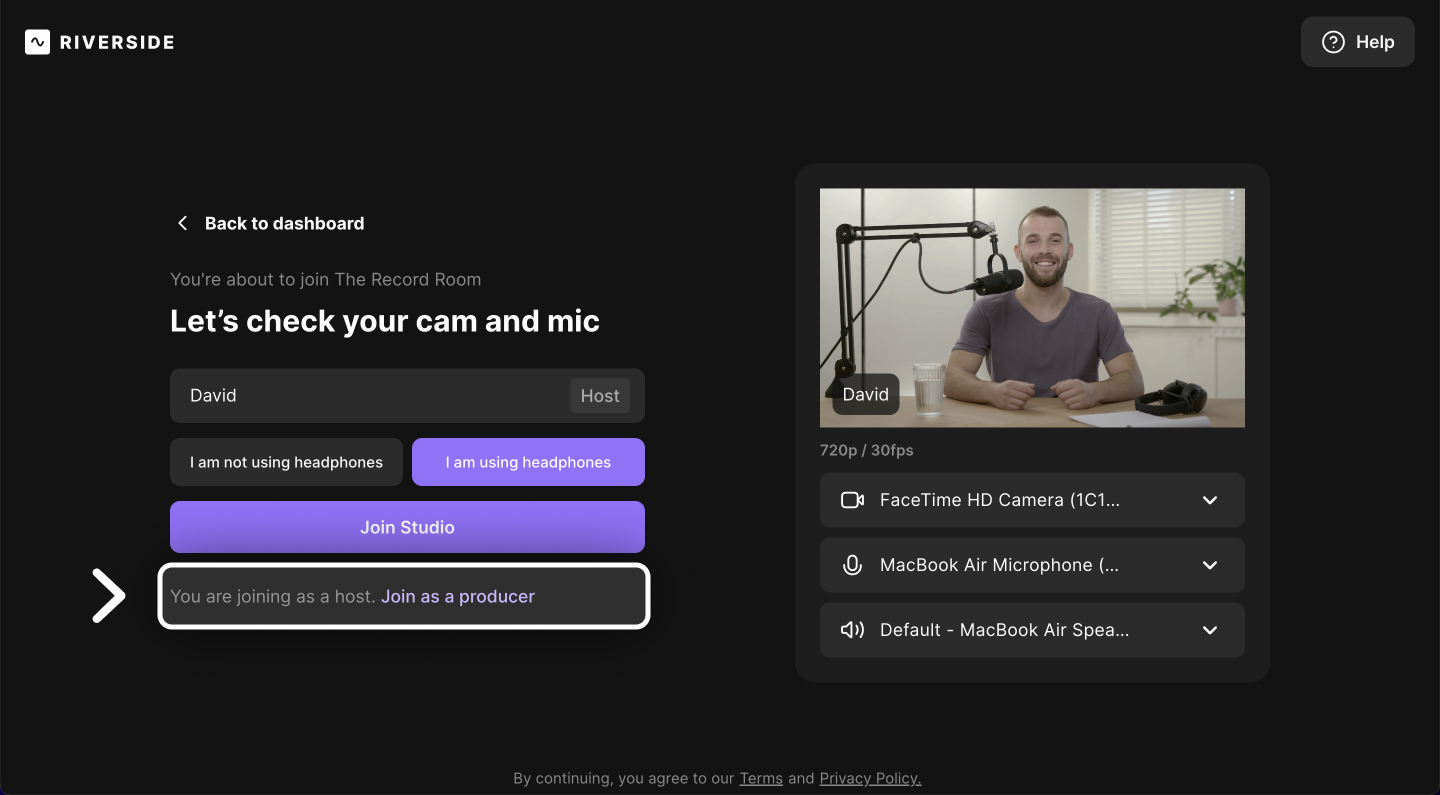Open the Privacy Policy link
The image size is (1440, 795).
(870, 778)
